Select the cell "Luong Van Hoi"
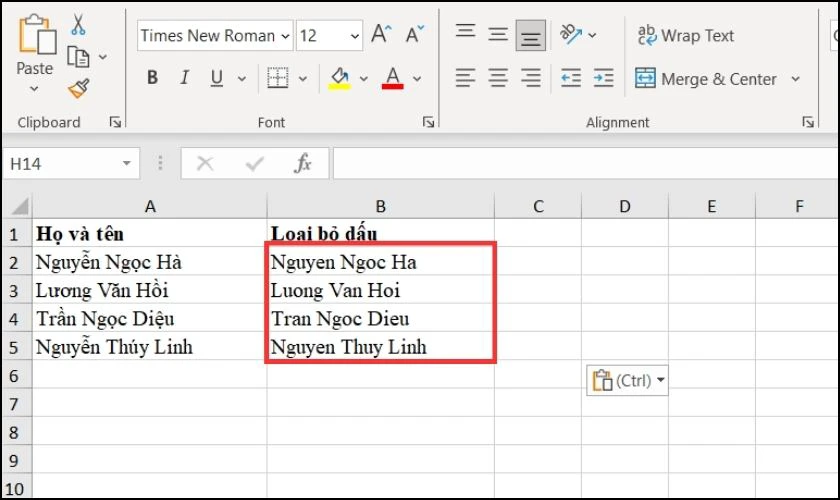 (x=380, y=290)
